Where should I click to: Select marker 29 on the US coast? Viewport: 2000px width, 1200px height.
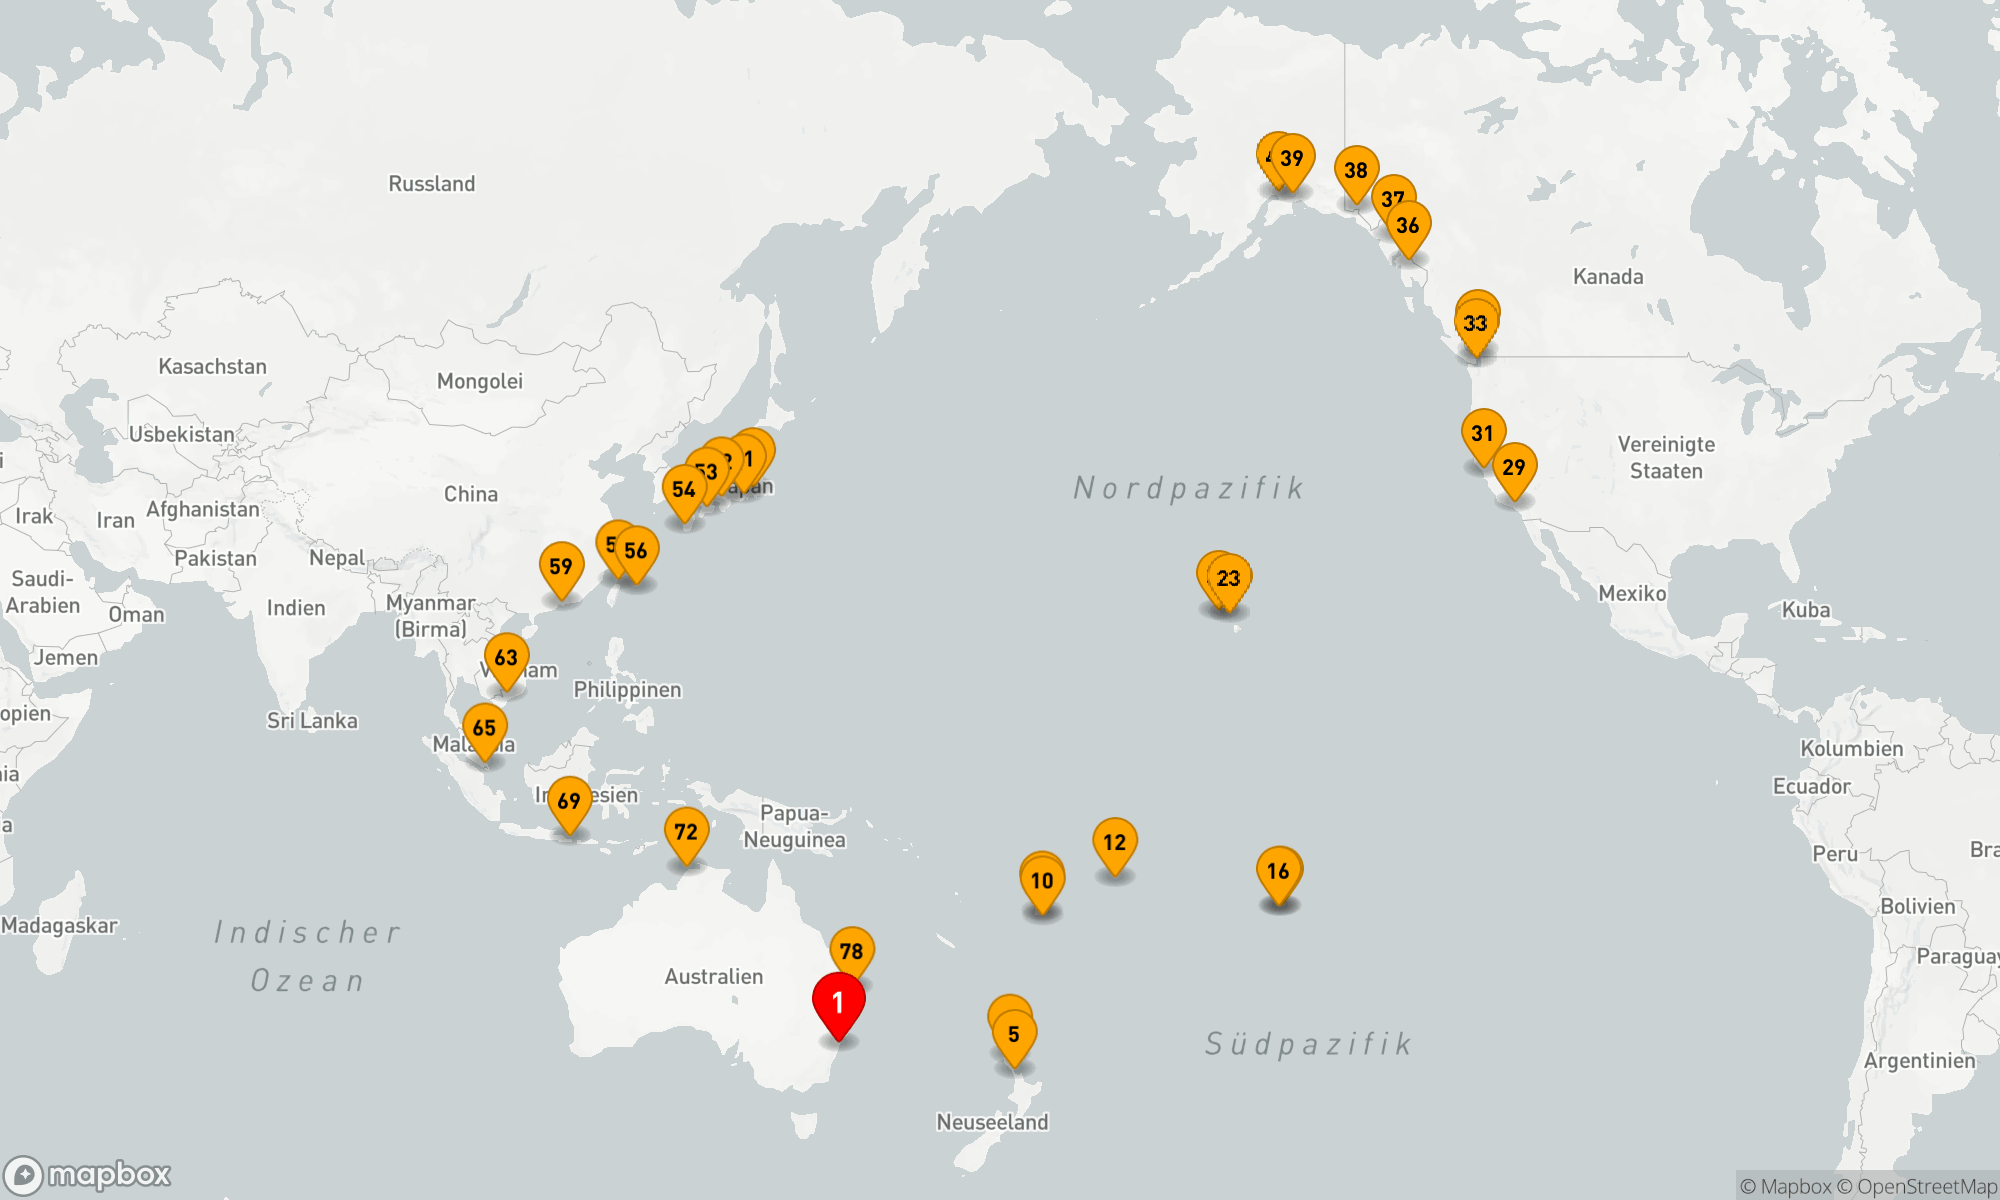[1514, 467]
